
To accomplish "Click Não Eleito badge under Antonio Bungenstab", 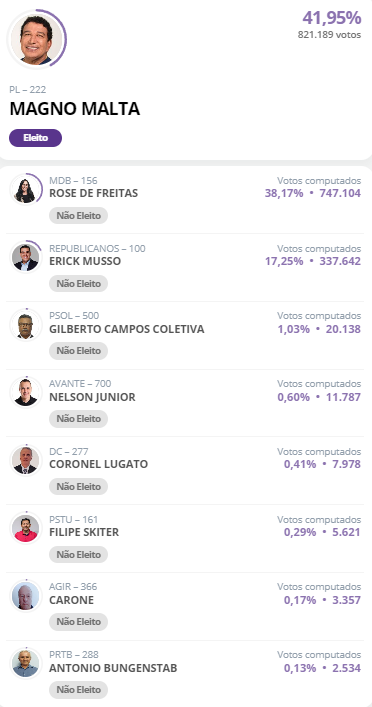I will coord(78,689).
